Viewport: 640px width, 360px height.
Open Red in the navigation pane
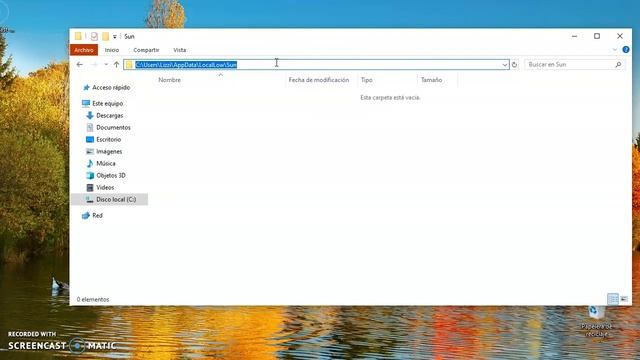coord(97,216)
